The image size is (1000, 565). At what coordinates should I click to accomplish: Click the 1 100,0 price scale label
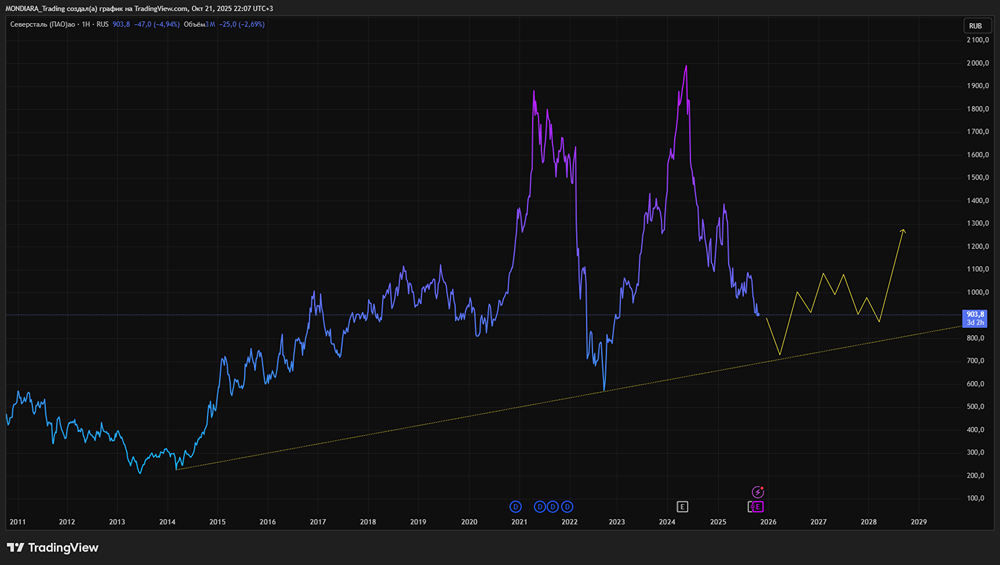click(978, 270)
